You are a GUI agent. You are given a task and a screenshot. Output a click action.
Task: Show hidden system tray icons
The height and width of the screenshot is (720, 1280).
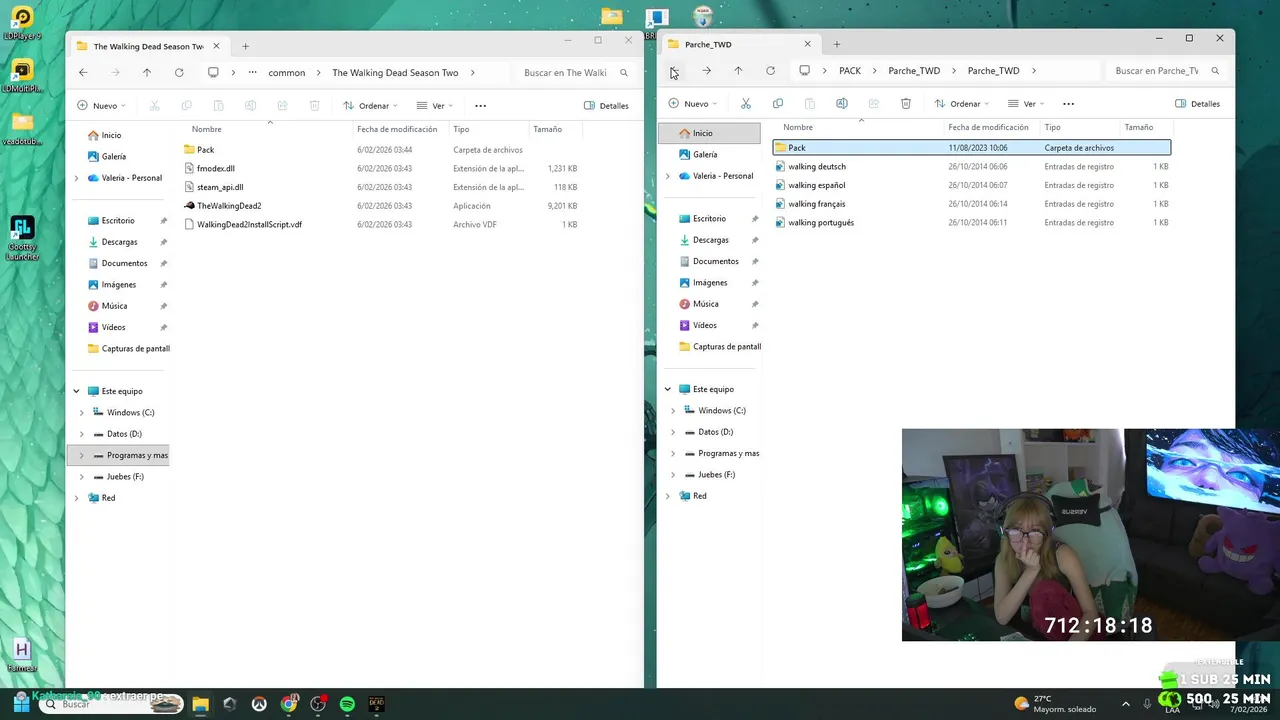coord(1126,704)
